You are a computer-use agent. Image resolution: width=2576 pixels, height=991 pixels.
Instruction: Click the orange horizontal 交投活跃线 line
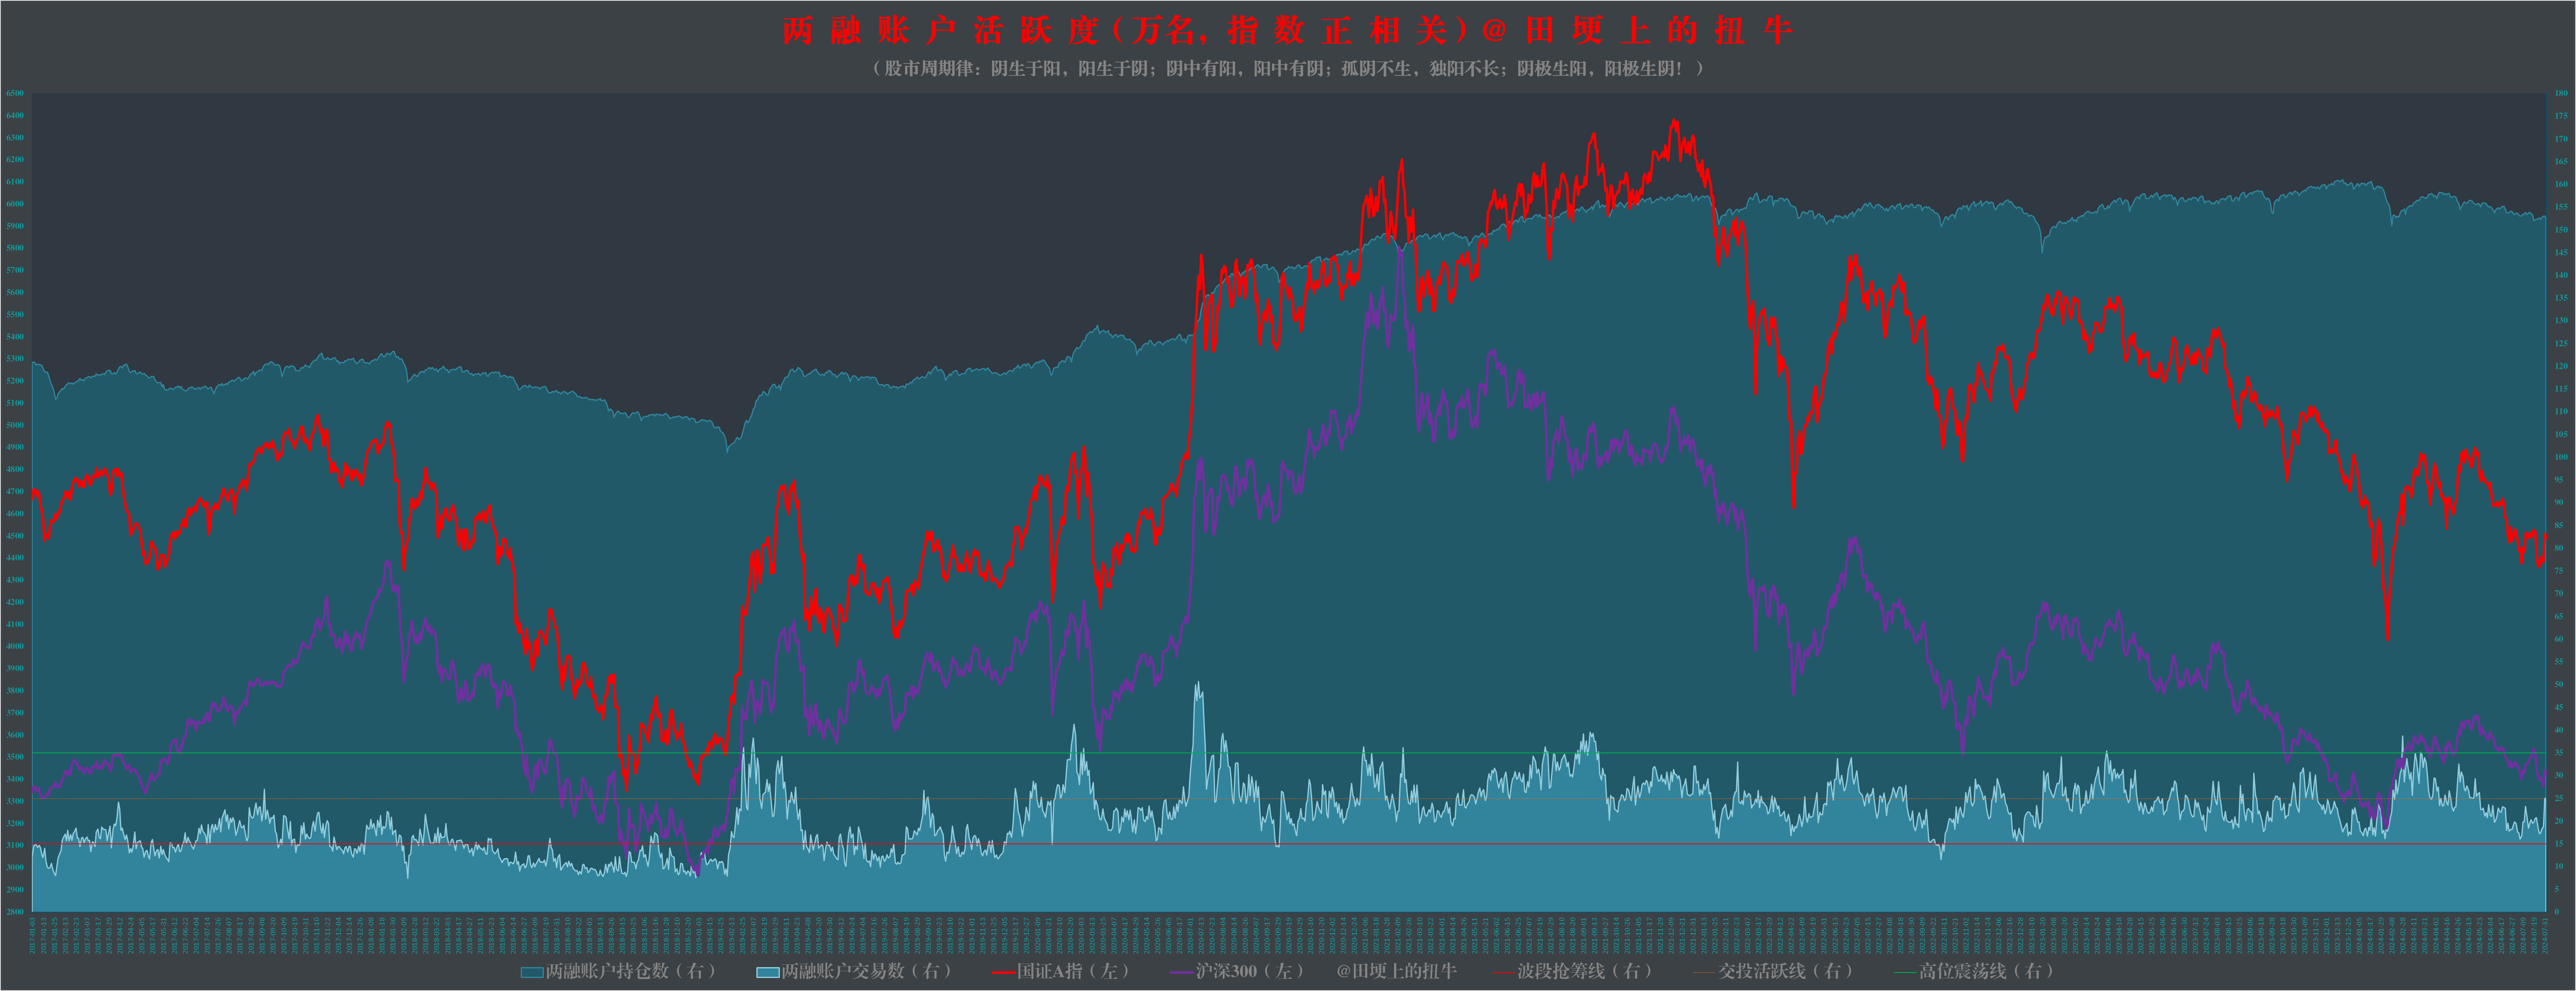point(1289,798)
